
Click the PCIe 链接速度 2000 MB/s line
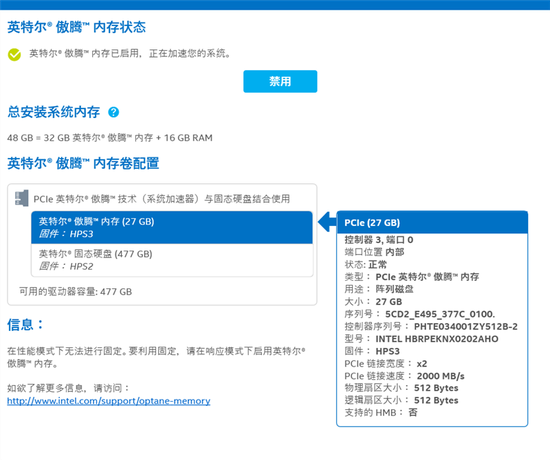coord(404,376)
